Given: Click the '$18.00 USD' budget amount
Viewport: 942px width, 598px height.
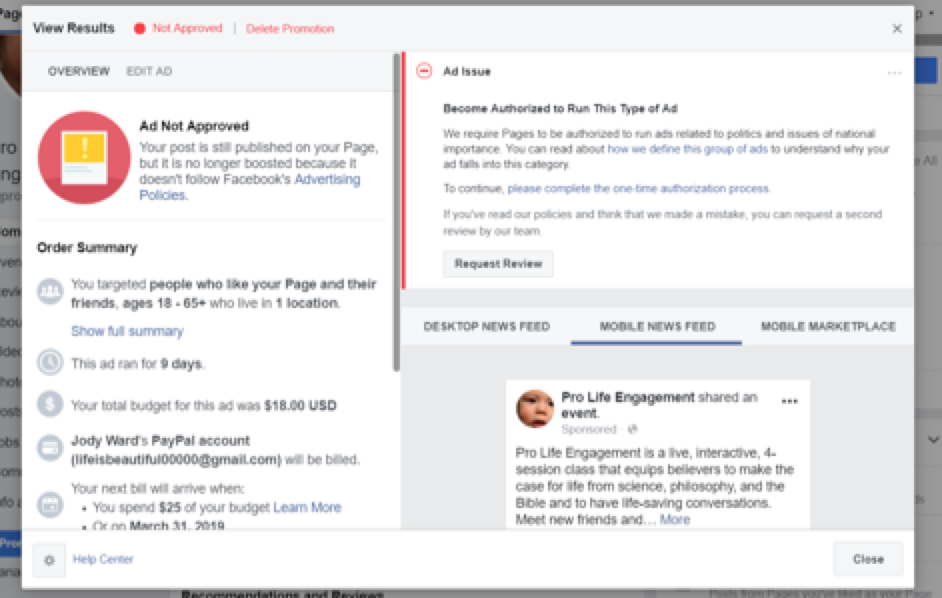Looking at the screenshot, I should point(300,406).
